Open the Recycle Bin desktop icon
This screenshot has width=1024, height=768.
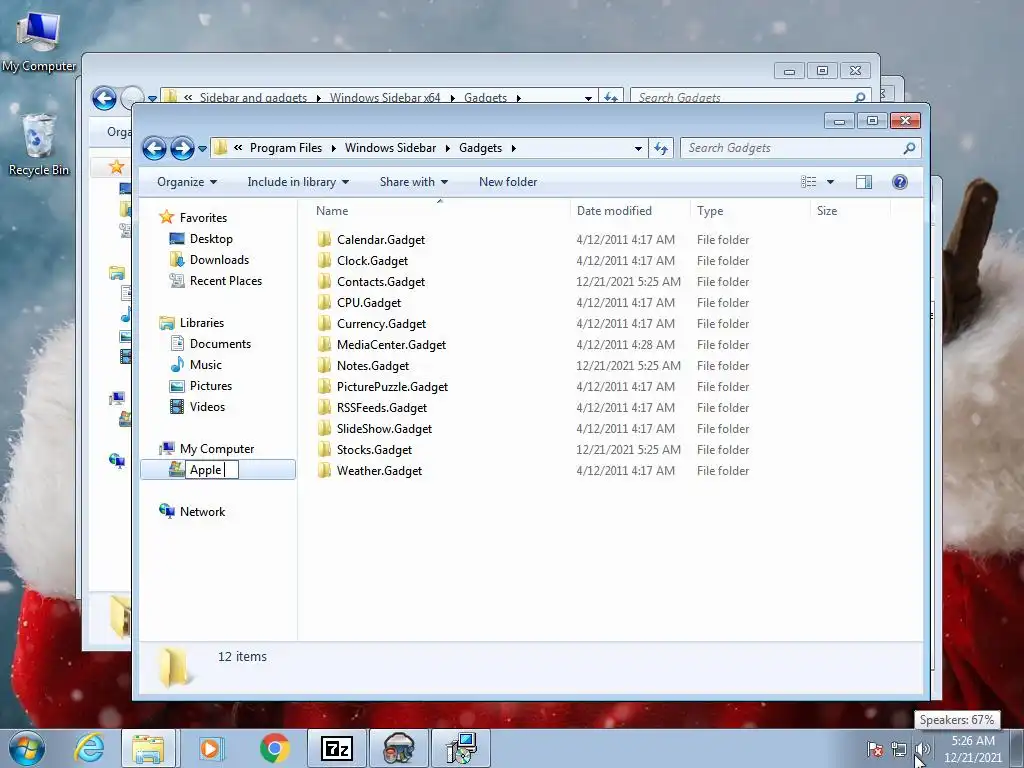click(39, 145)
